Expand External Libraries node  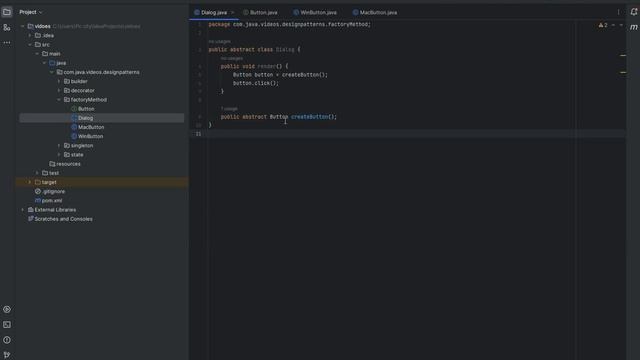pos(23,210)
